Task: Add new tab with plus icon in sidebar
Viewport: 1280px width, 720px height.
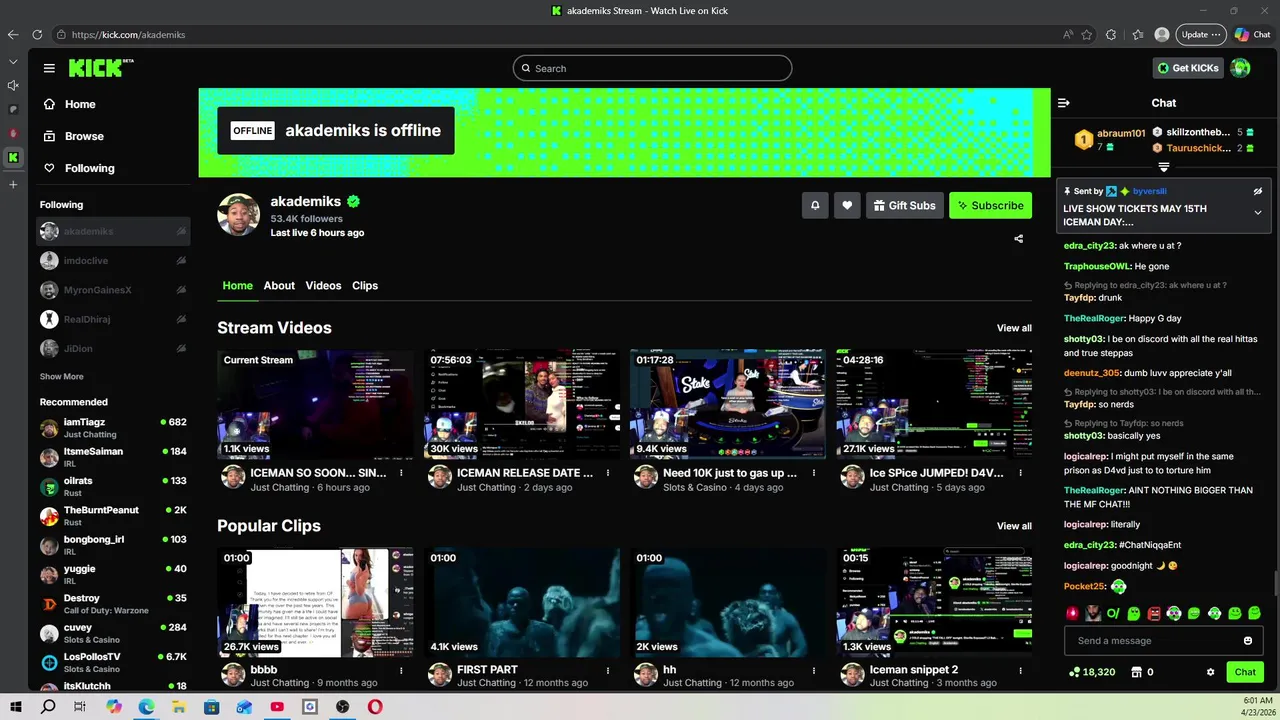Action: (13, 184)
